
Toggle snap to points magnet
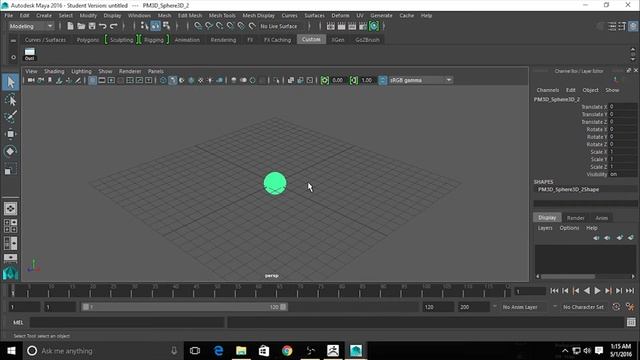tap(220, 26)
